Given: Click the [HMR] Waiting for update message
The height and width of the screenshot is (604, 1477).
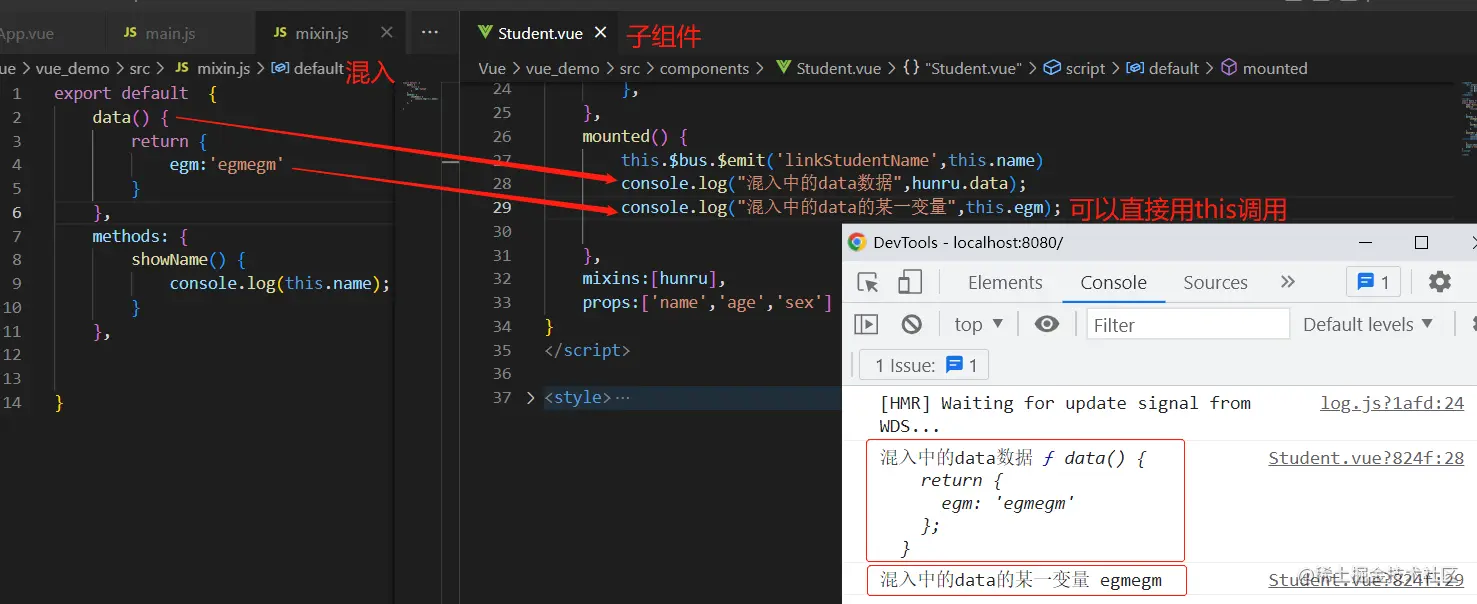Looking at the screenshot, I should 1065,414.
